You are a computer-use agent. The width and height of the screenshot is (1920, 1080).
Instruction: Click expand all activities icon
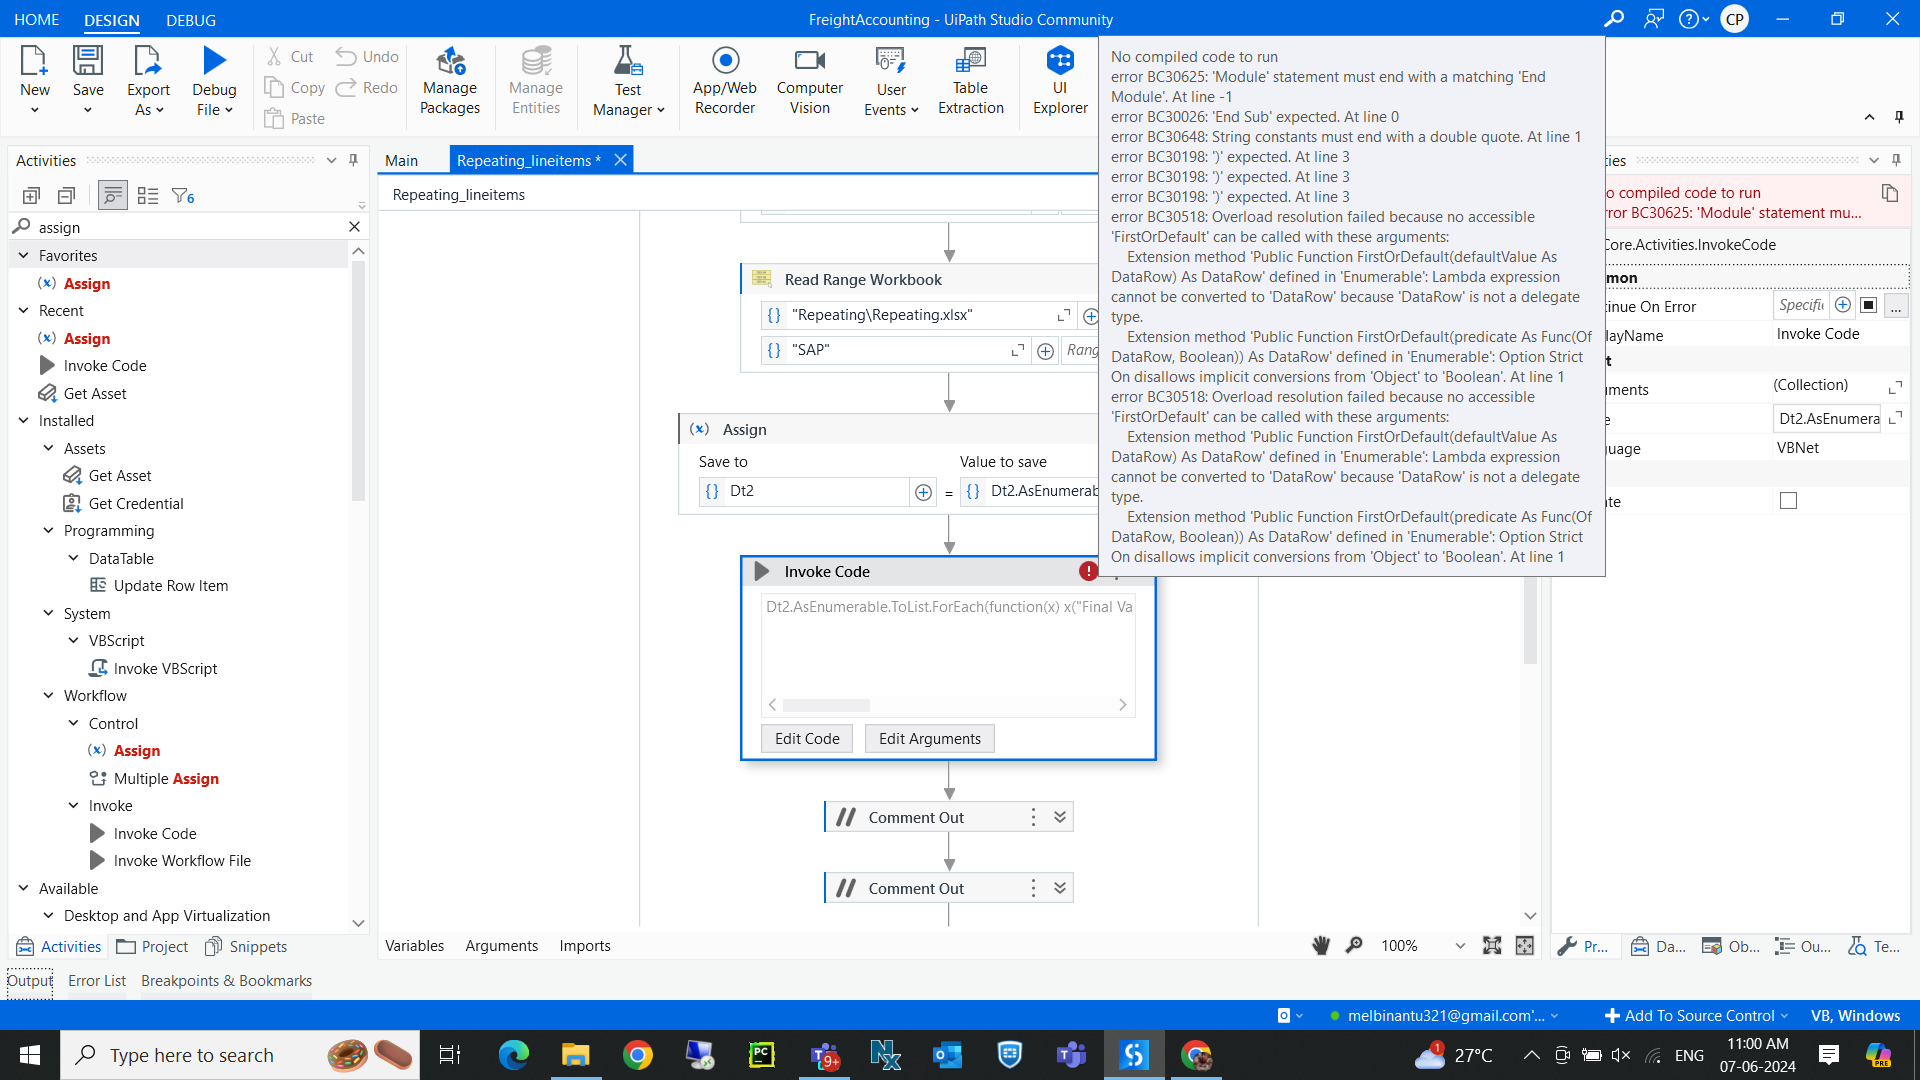pyautogui.click(x=31, y=196)
